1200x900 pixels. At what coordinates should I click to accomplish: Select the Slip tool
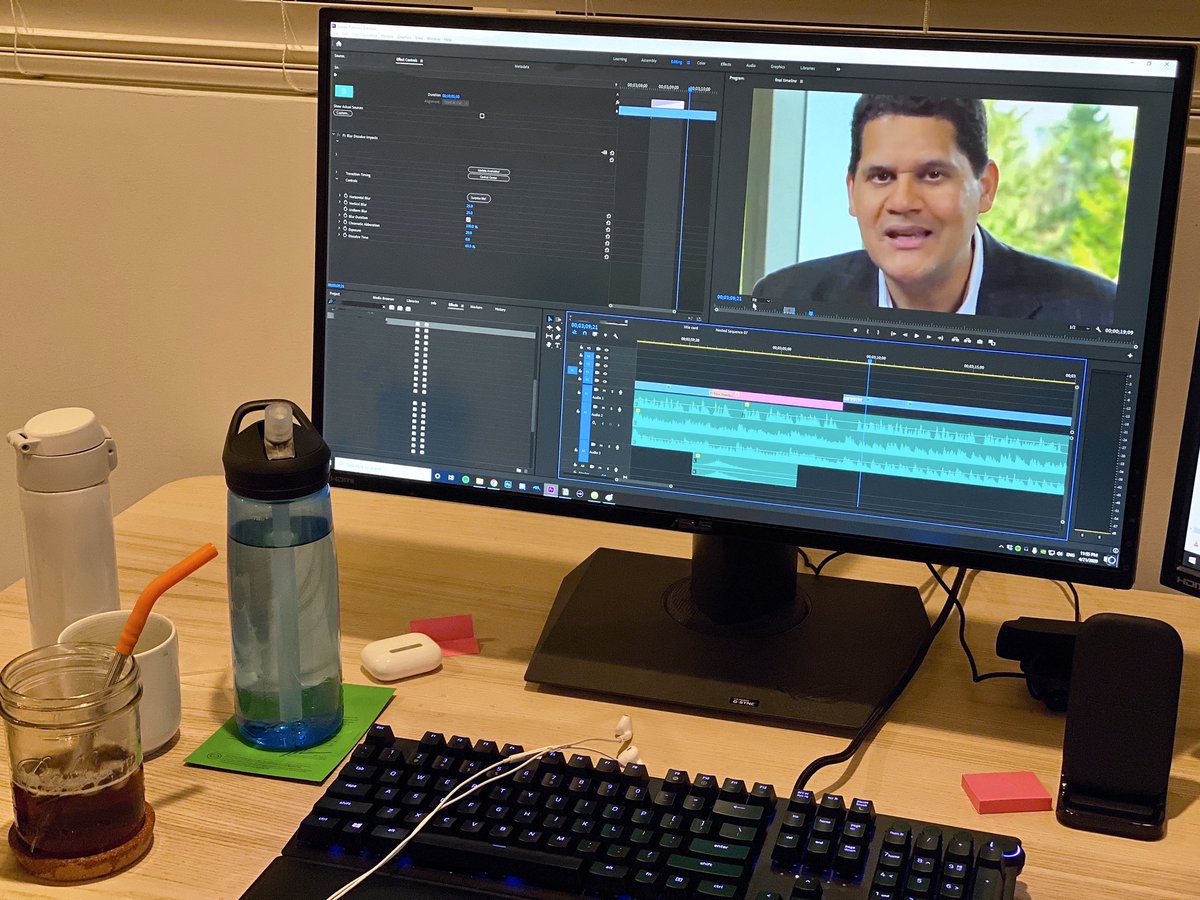tap(549, 336)
